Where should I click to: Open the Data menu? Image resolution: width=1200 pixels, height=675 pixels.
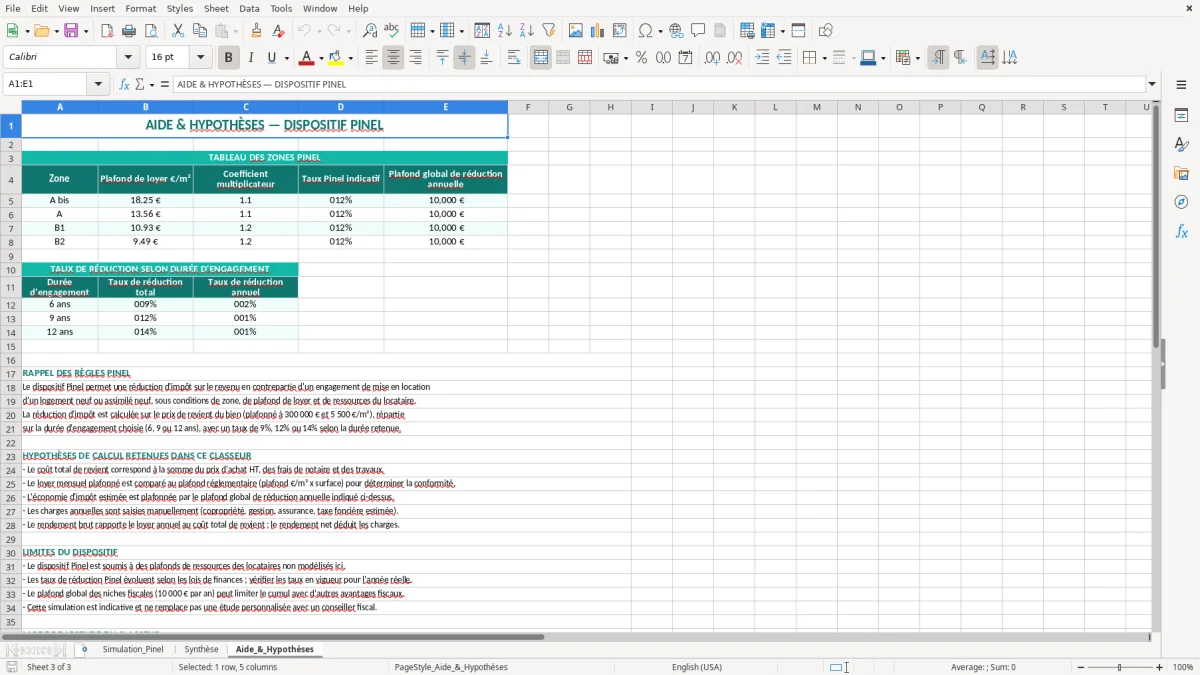(x=249, y=8)
